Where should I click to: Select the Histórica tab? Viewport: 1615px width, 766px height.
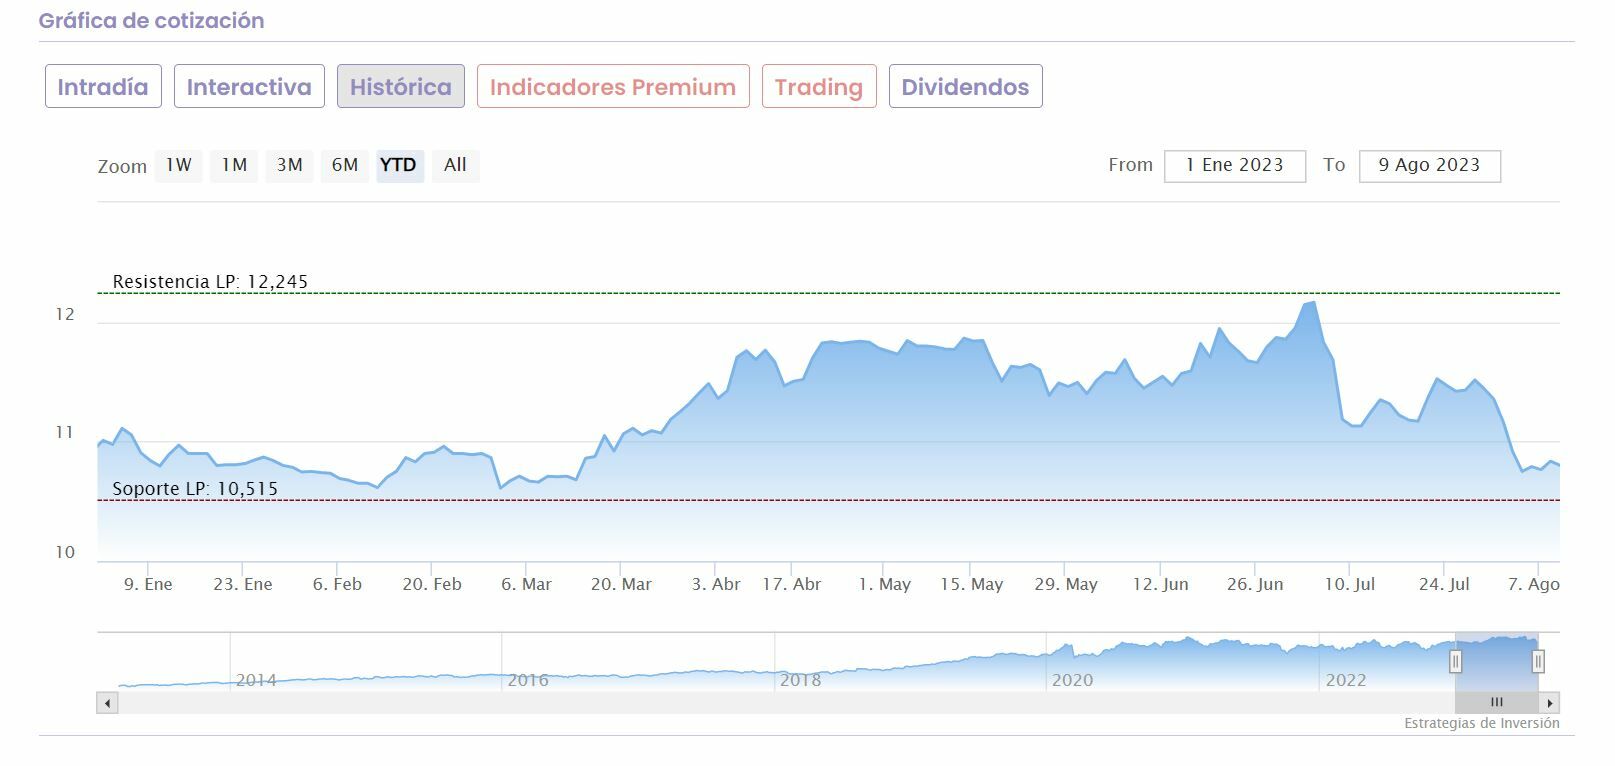click(x=400, y=87)
